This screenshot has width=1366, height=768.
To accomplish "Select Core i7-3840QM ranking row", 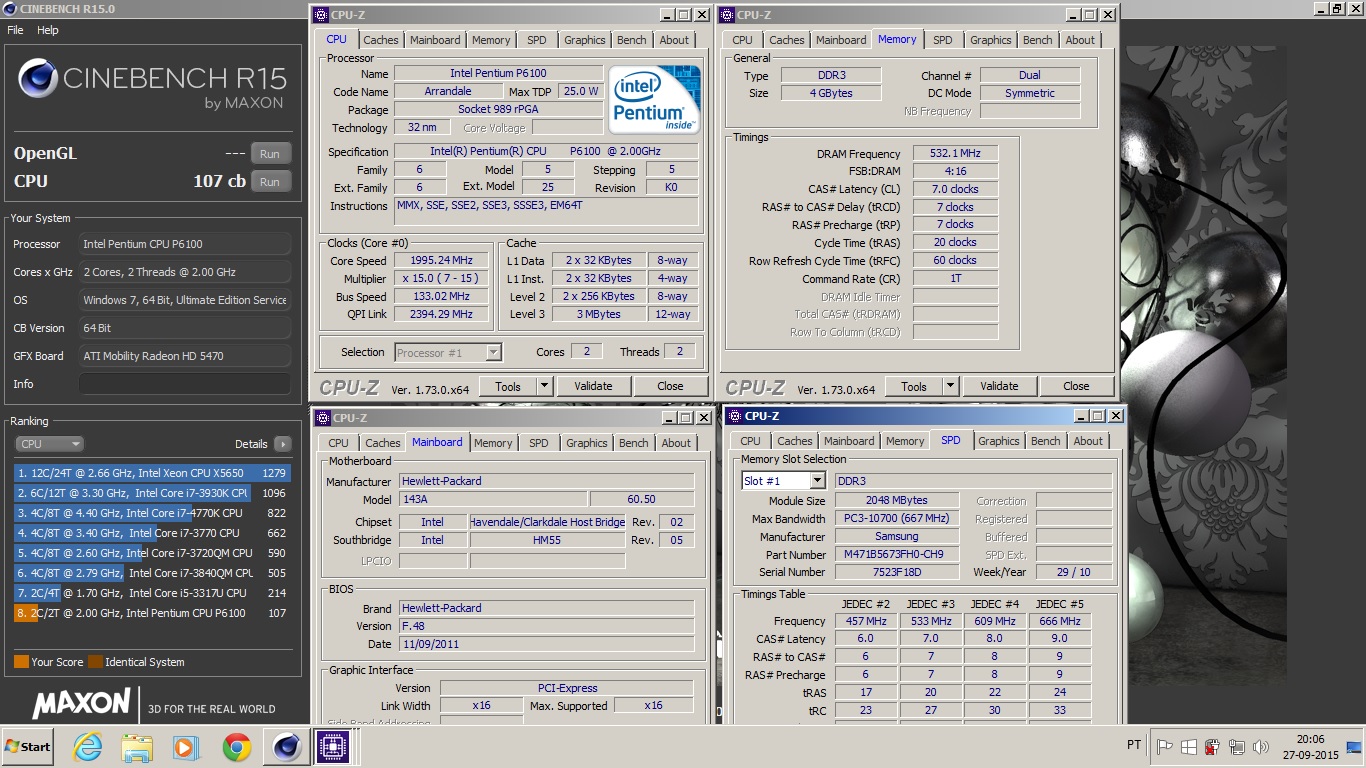I will [x=152, y=573].
